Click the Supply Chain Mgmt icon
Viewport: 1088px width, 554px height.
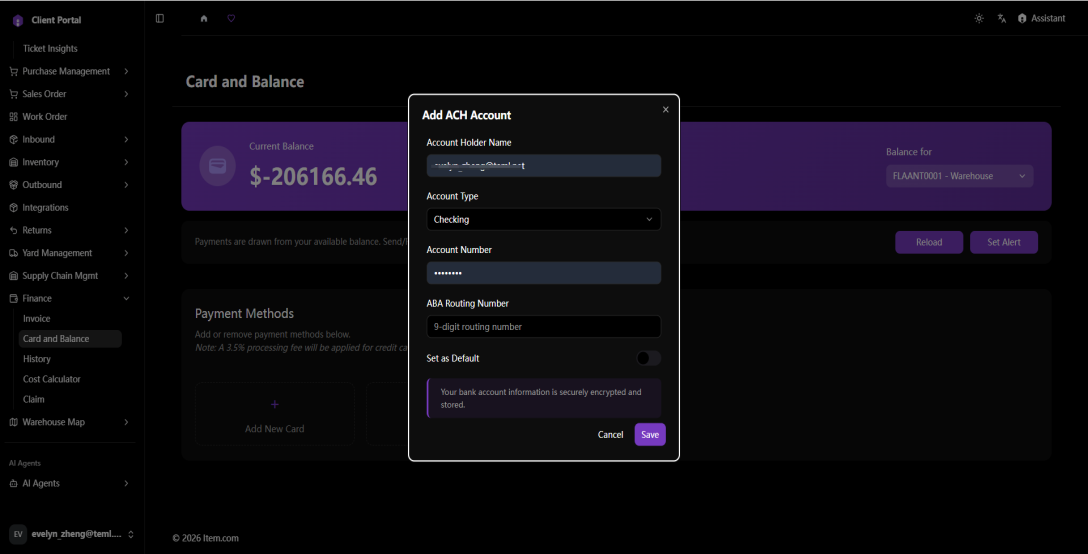pyautogui.click(x=13, y=276)
